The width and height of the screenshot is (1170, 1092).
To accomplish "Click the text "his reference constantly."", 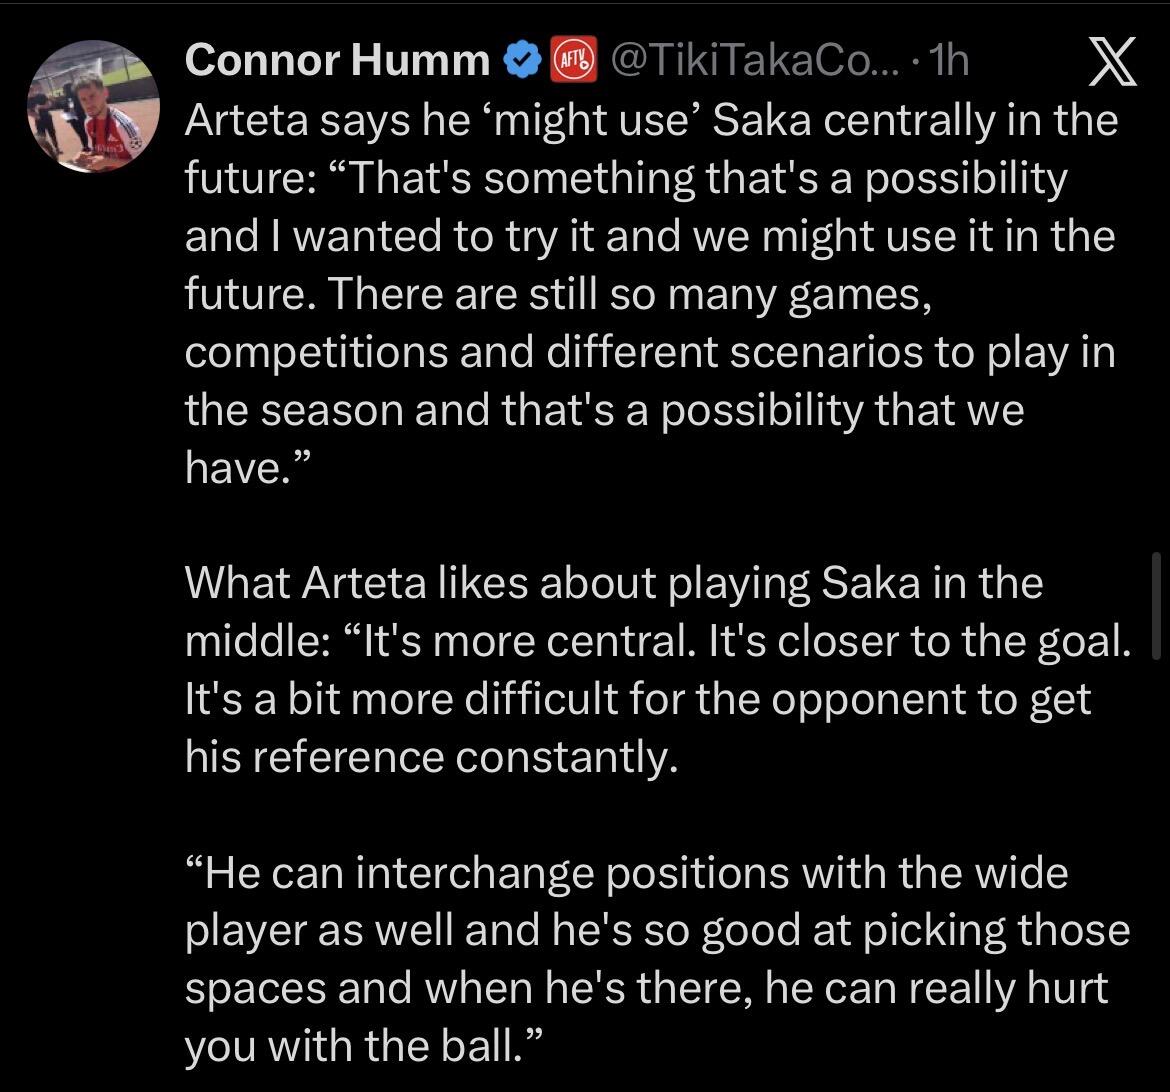I will 432,758.
